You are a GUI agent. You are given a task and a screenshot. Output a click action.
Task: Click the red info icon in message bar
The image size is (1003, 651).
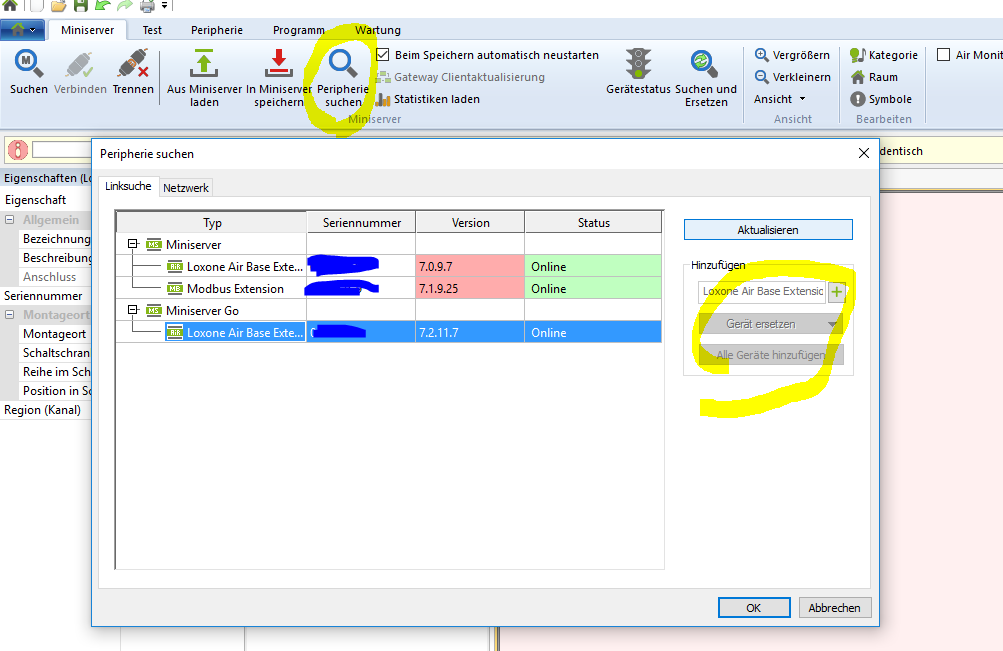[x=17, y=150]
